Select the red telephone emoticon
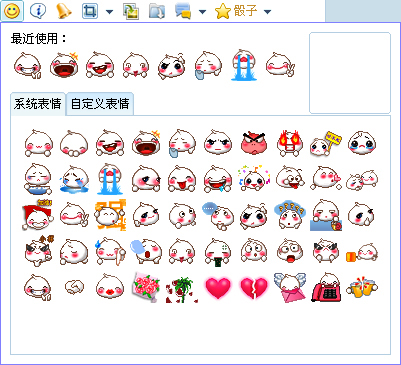 coord(326,287)
